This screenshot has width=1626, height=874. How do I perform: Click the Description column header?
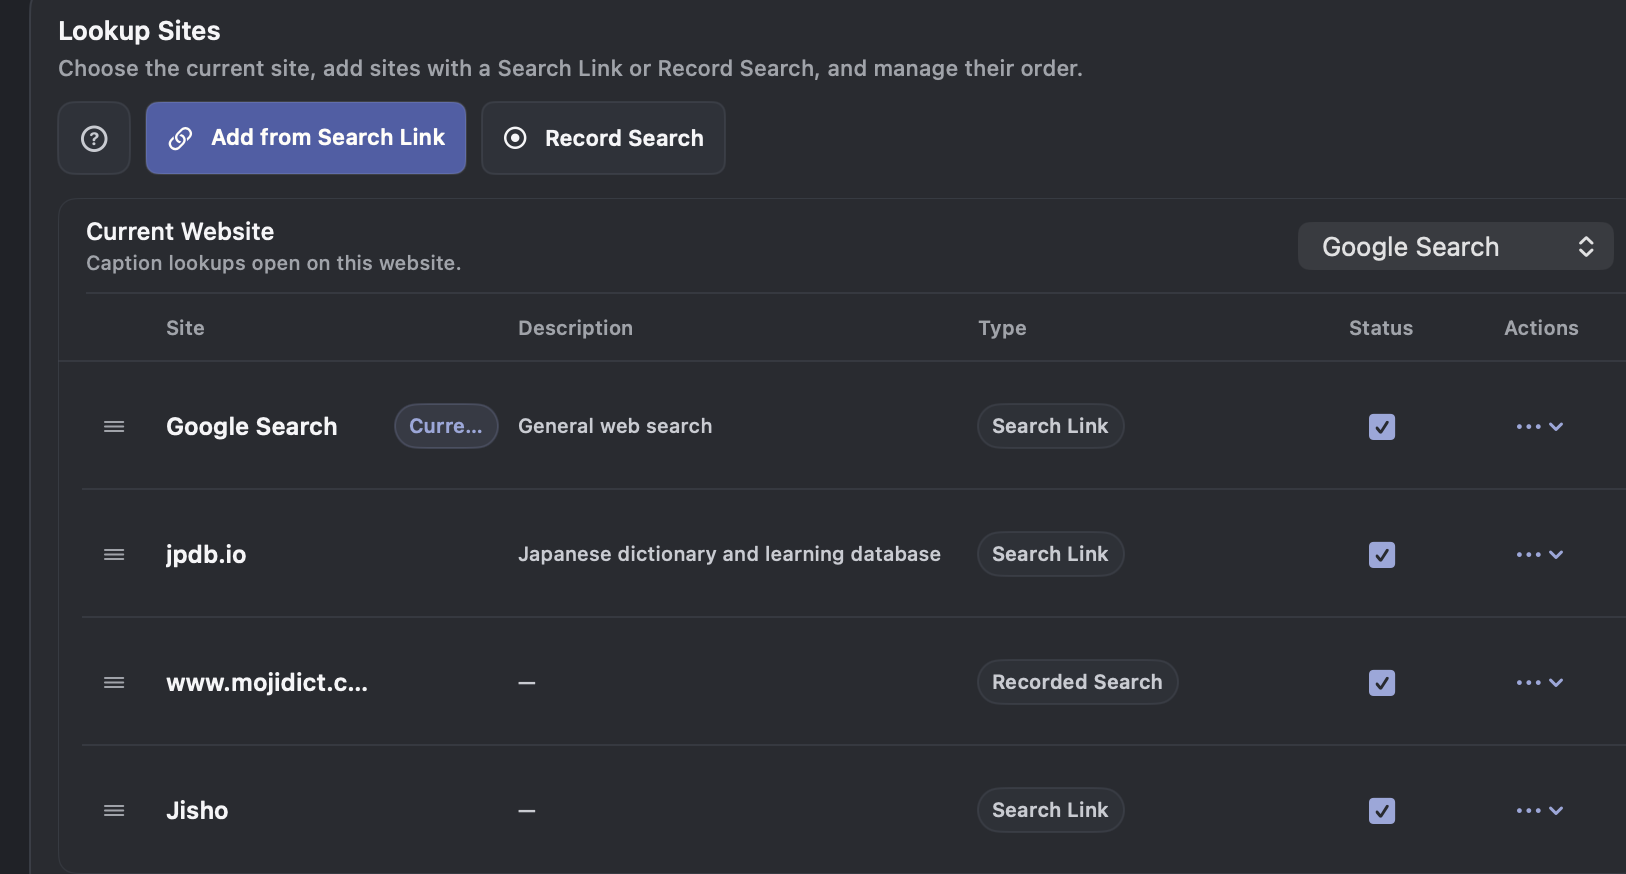coord(575,328)
